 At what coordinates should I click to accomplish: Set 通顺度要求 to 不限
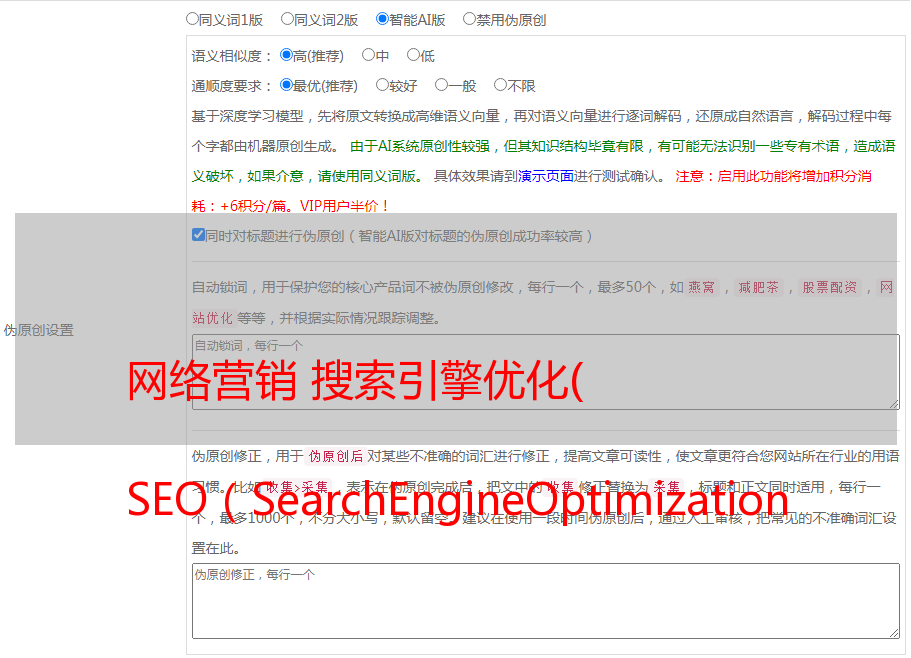point(500,85)
